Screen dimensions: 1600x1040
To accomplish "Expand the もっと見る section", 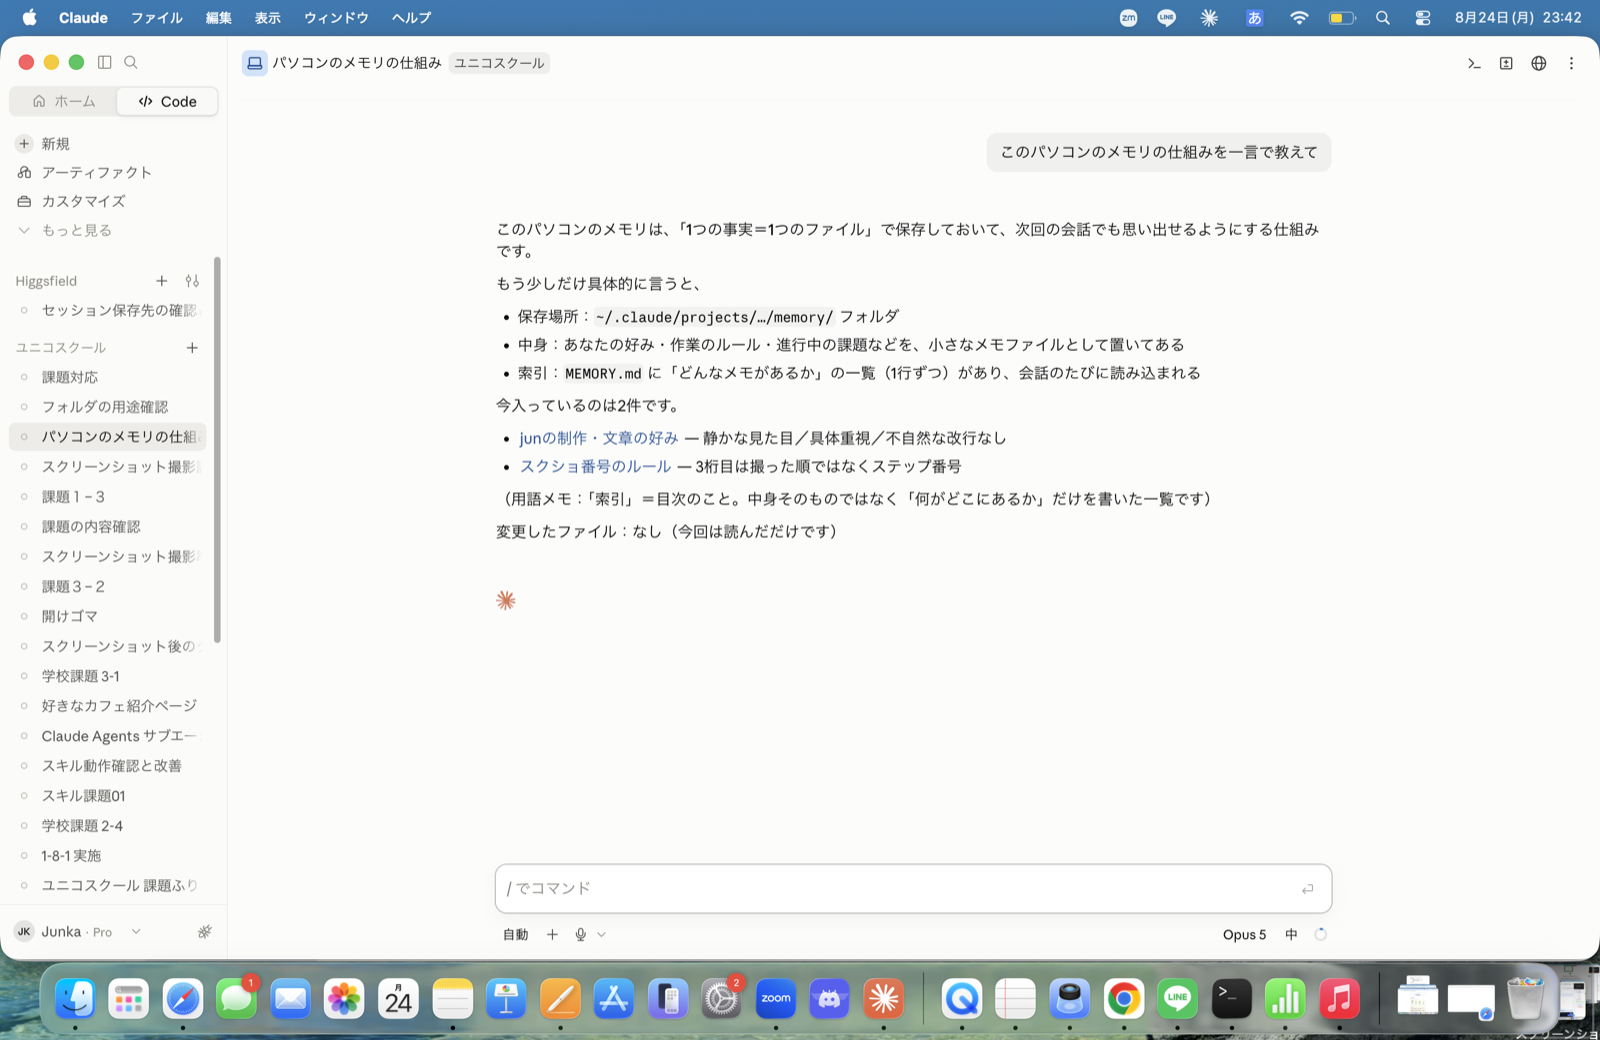I will coord(64,230).
